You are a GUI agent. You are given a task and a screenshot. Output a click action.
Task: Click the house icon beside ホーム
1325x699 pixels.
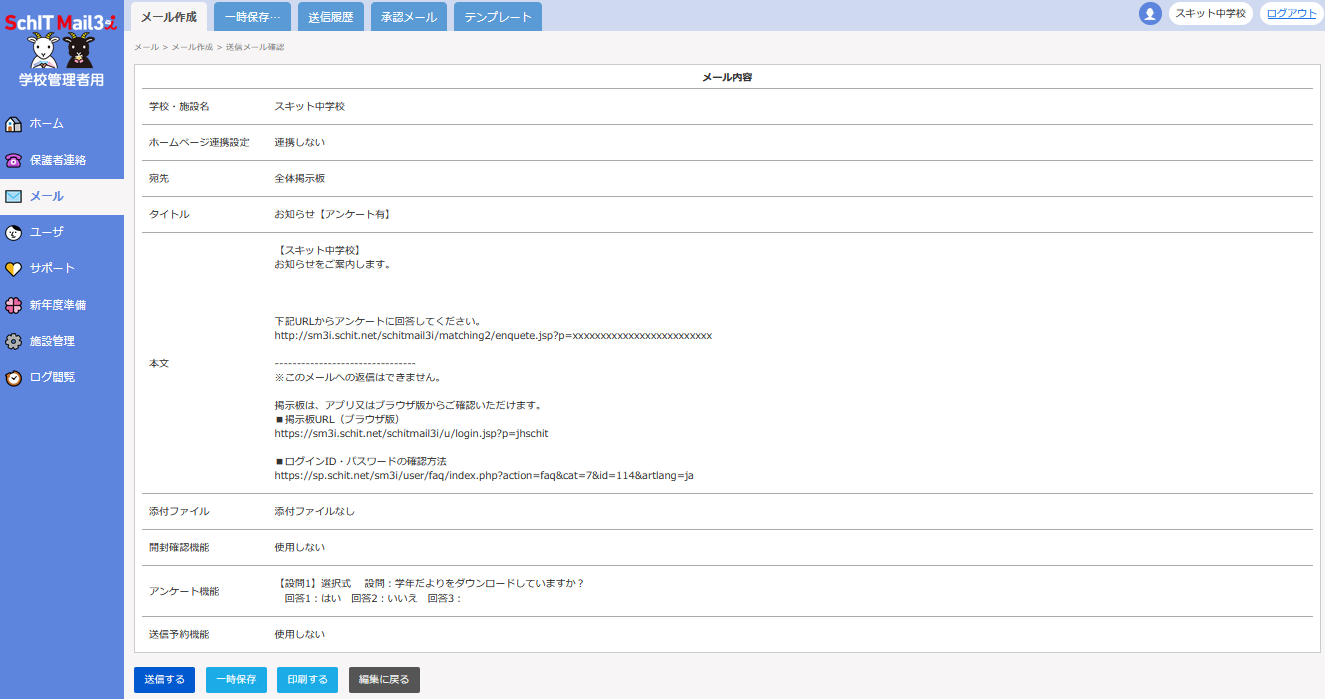(14, 124)
